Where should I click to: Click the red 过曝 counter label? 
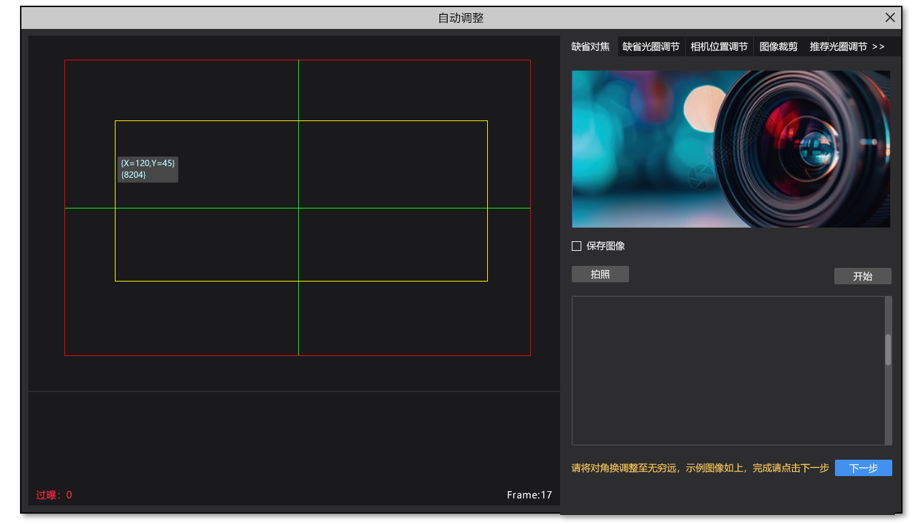click(x=54, y=495)
